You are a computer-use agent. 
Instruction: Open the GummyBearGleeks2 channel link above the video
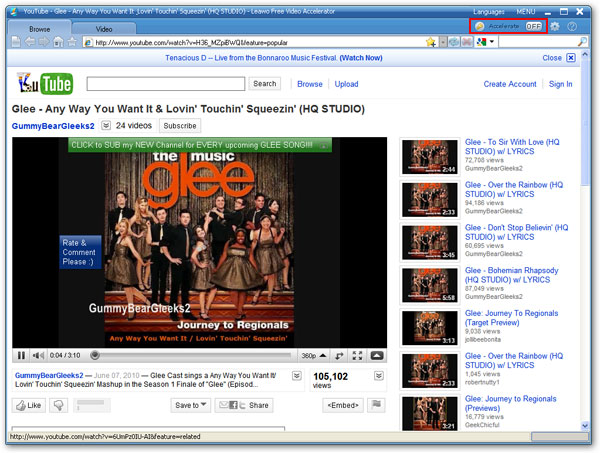click(53, 126)
